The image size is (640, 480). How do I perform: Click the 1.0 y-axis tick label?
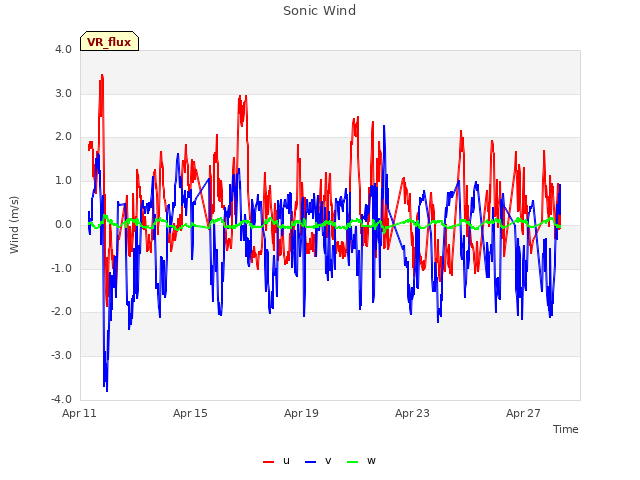tap(63, 180)
